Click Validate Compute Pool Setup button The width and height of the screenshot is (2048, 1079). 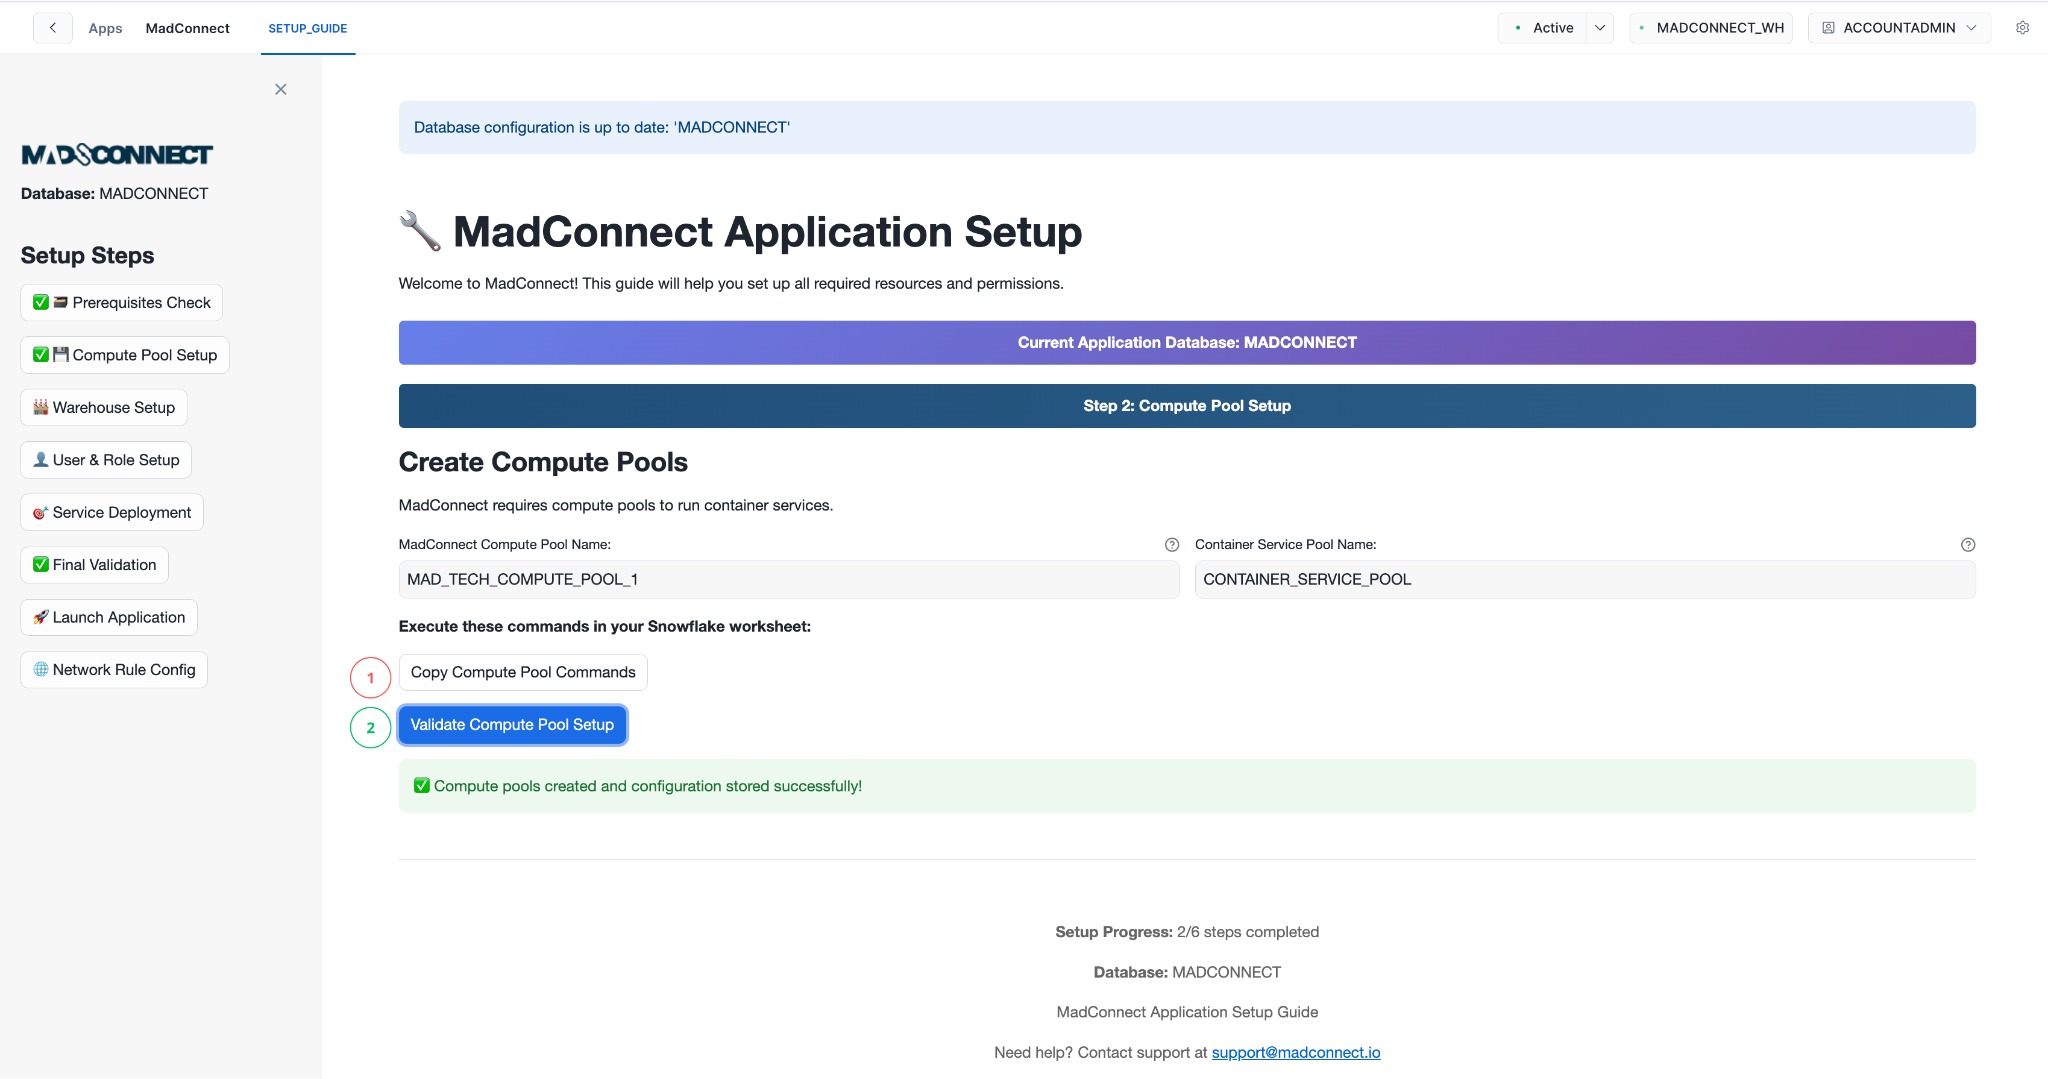tap(512, 725)
